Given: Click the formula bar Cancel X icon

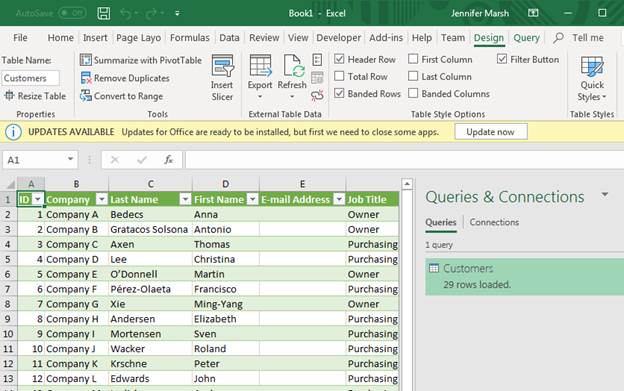Looking at the screenshot, I should [115, 160].
